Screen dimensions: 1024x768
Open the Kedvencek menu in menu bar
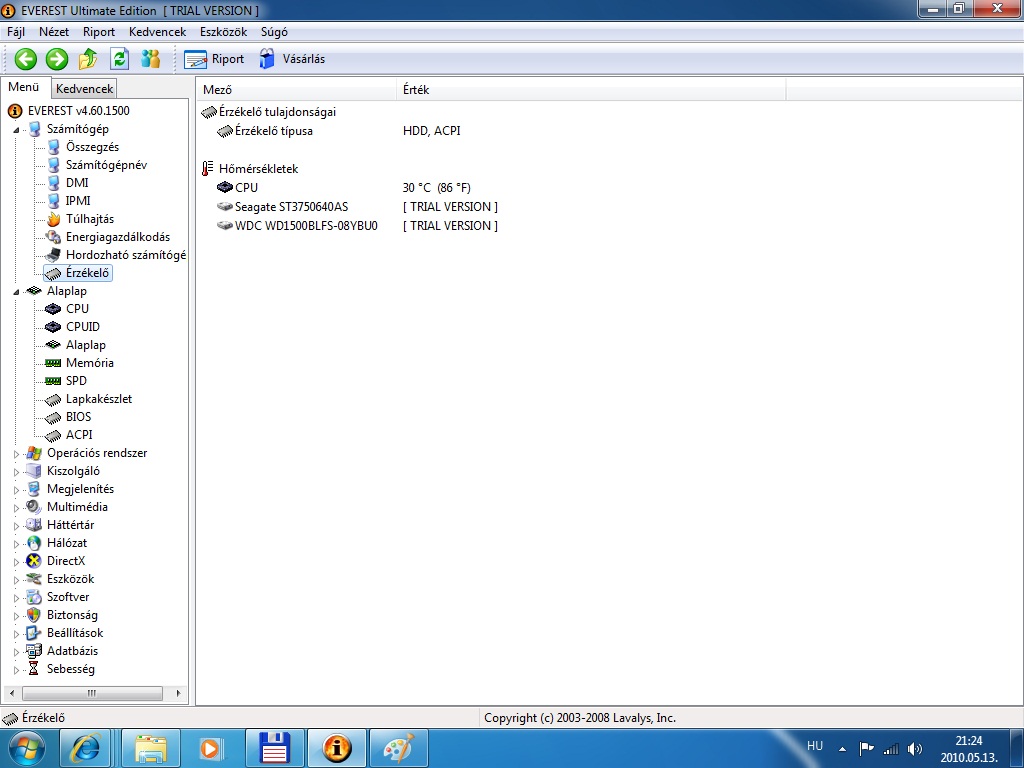[157, 32]
